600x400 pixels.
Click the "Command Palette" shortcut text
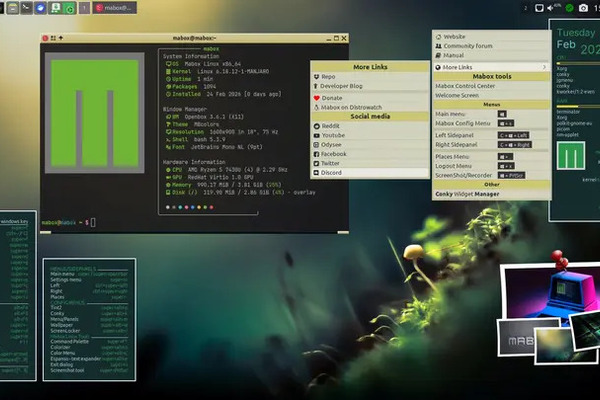click(x=70, y=341)
